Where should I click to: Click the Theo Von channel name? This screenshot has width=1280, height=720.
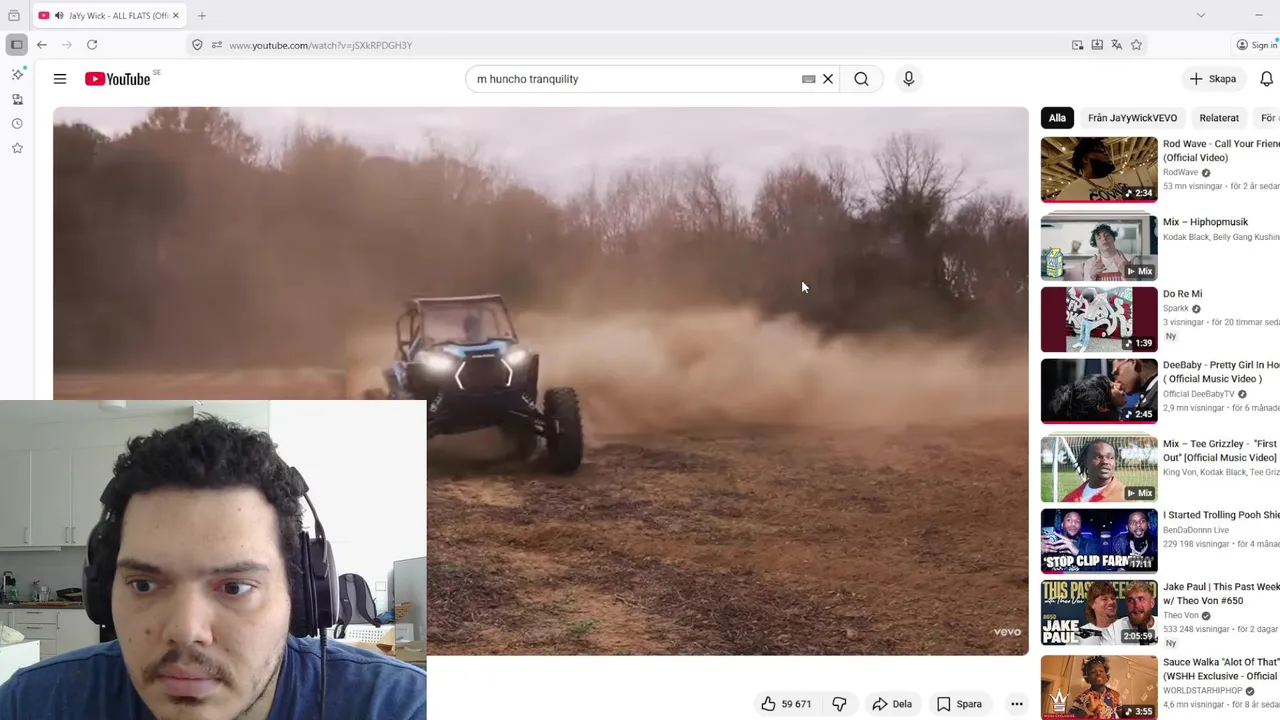[x=1181, y=615]
